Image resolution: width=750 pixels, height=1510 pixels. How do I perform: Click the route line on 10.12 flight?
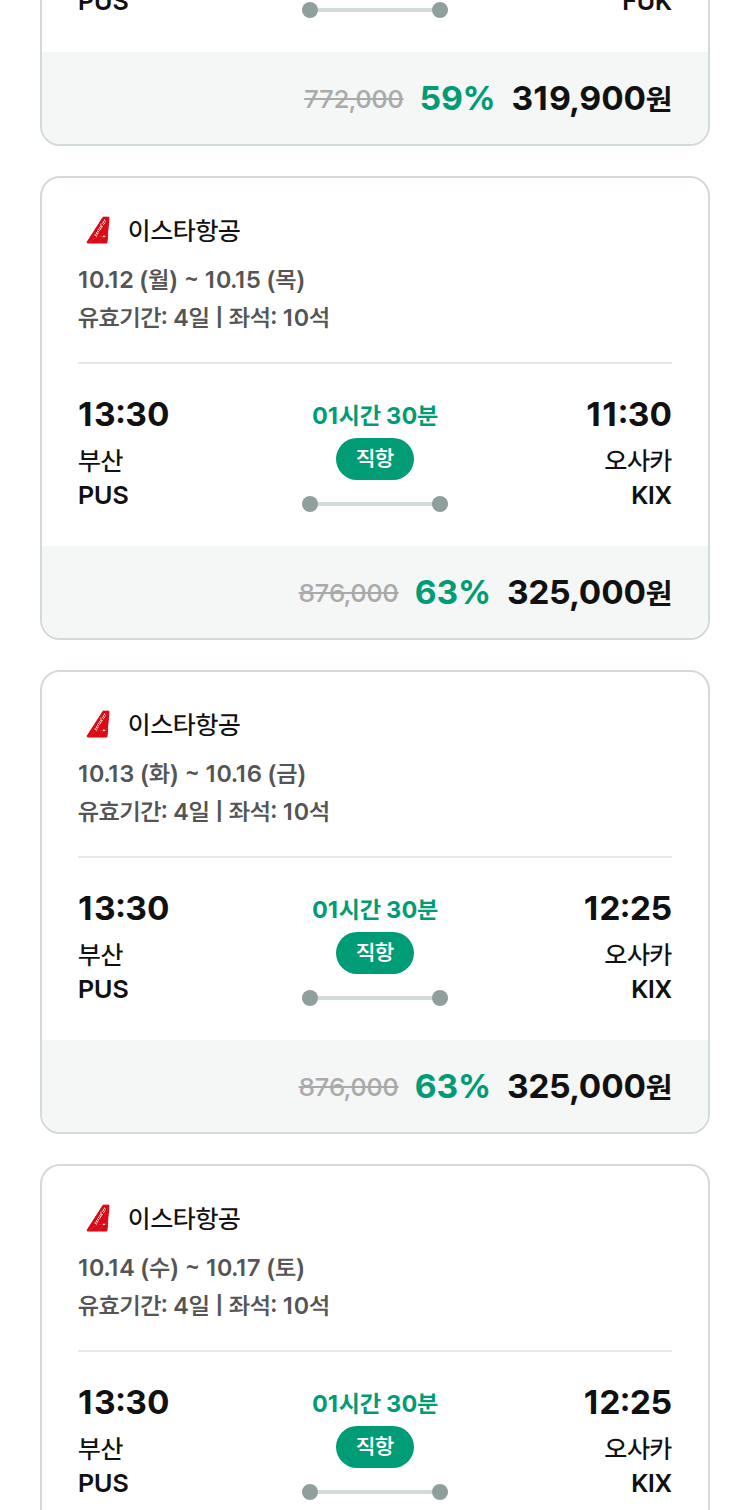[375, 504]
